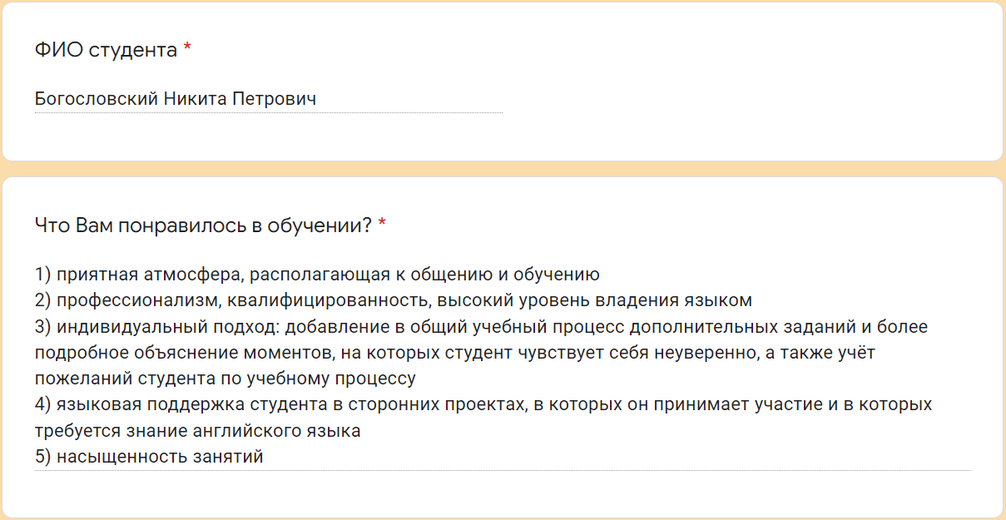Click answer line '3) индивидуальный подход'
Viewport: 1006px width, 520px height.
pos(481,327)
